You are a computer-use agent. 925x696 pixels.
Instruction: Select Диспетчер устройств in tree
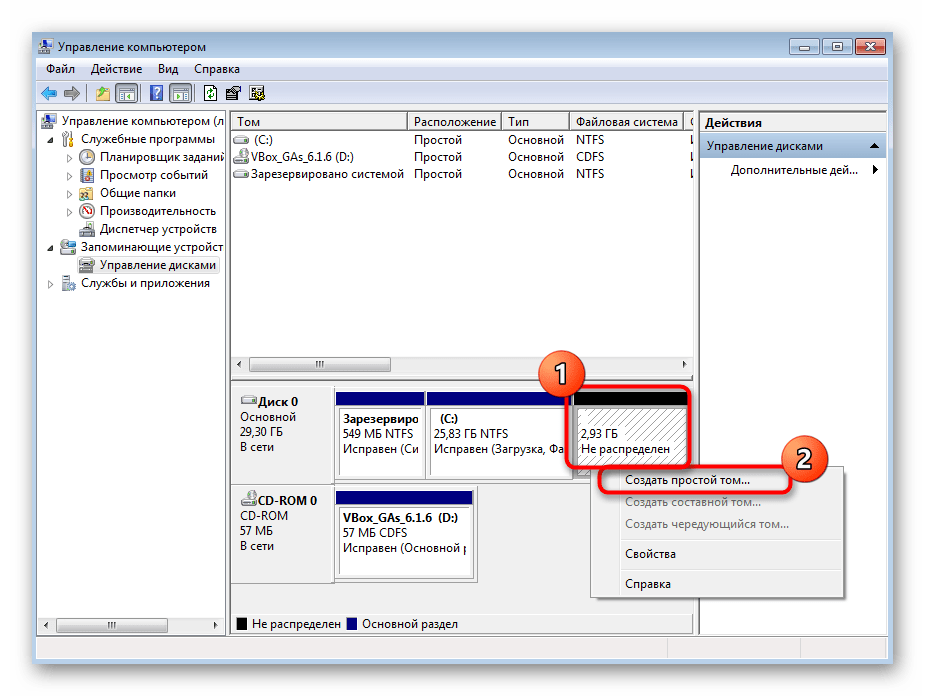coord(158,229)
